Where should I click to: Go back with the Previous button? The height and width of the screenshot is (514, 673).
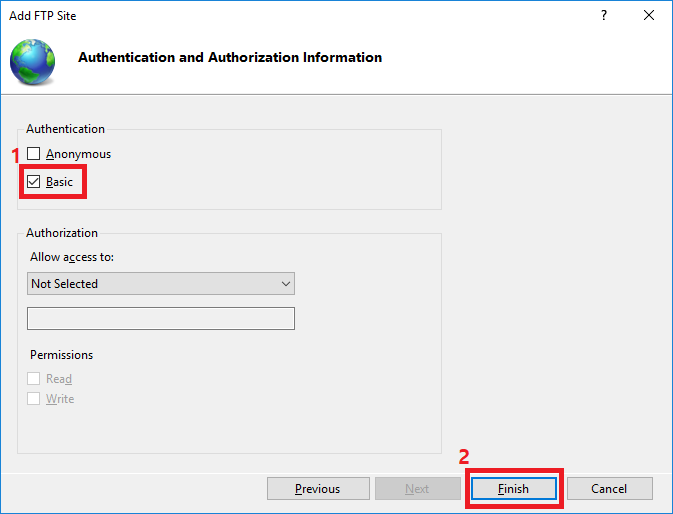tap(318, 488)
